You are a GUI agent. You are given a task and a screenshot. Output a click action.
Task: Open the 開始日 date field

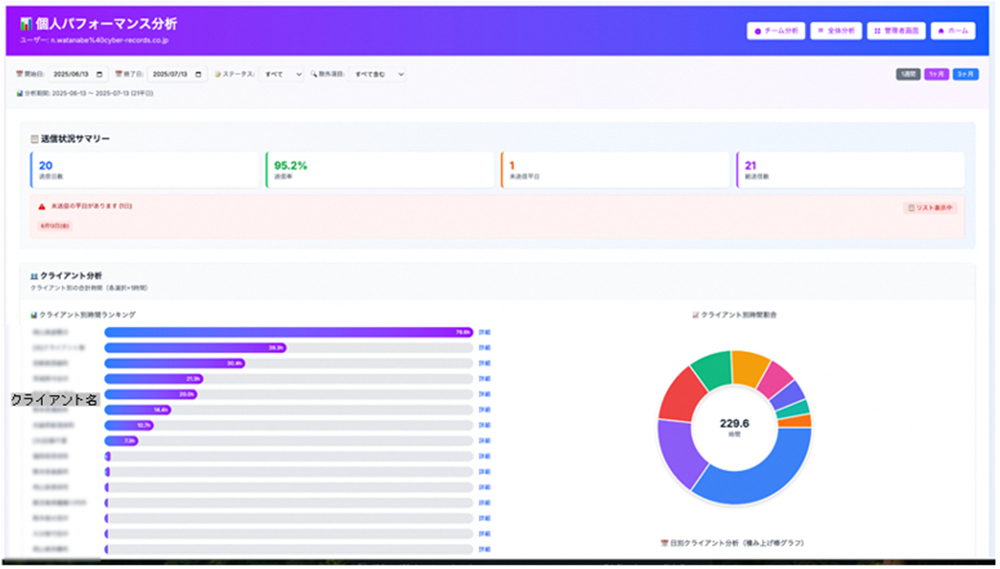[x=75, y=74]
